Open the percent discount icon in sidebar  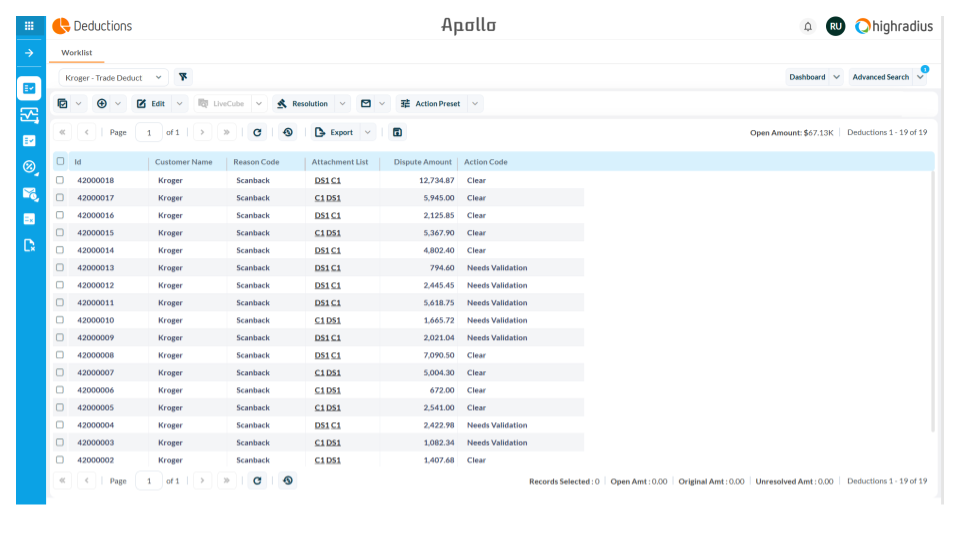coord(29,167)
